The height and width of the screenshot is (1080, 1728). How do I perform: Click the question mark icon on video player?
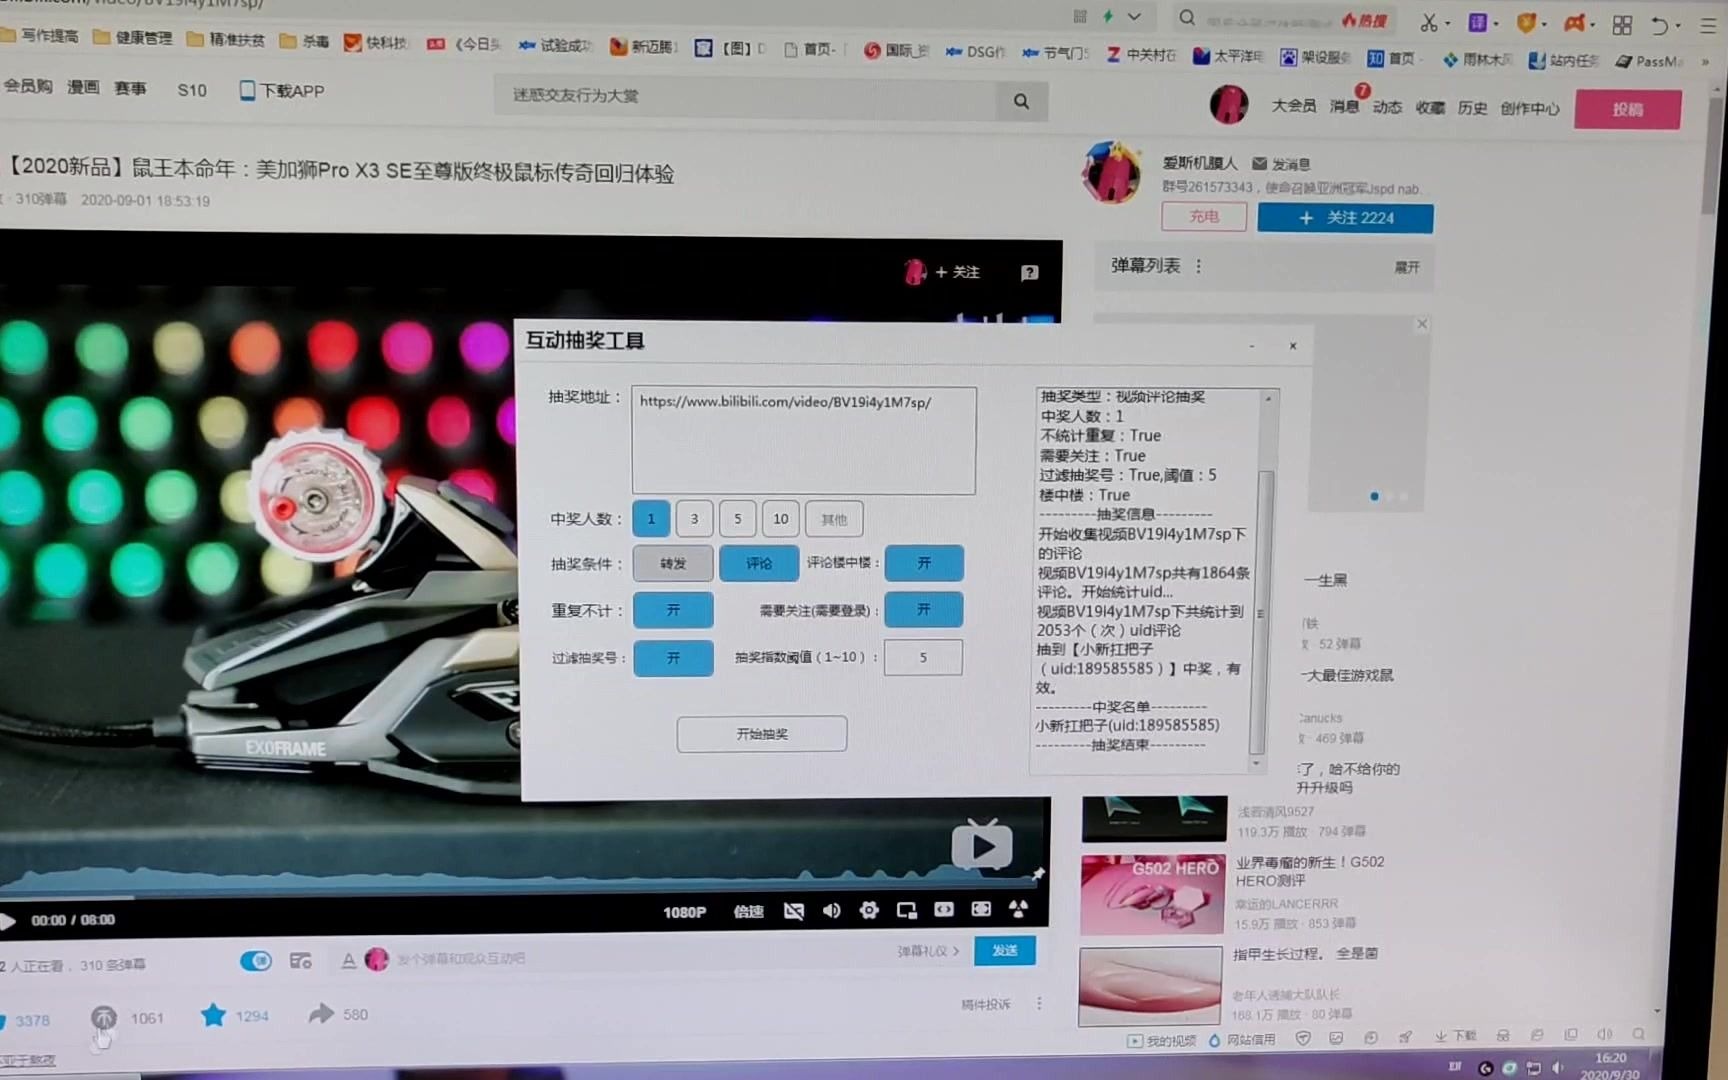pyautogui.click(x=1029, y=273)
